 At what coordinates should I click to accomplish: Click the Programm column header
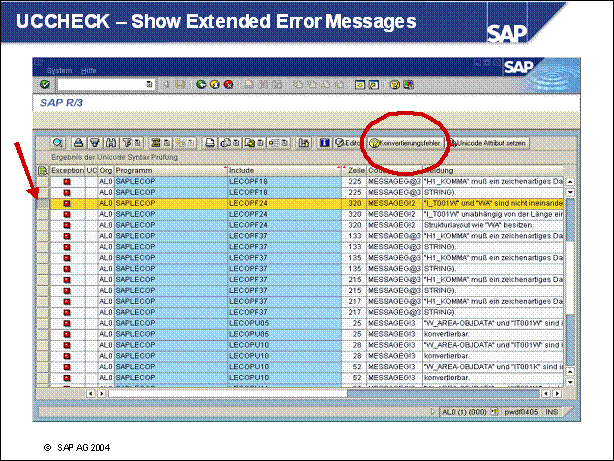[x=137, y=169]
